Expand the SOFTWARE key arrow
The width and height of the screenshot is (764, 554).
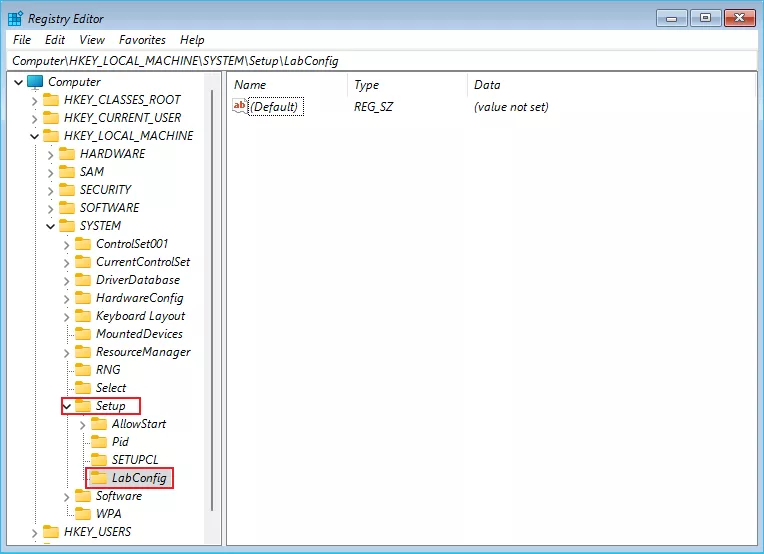click(x=50, y=209)
